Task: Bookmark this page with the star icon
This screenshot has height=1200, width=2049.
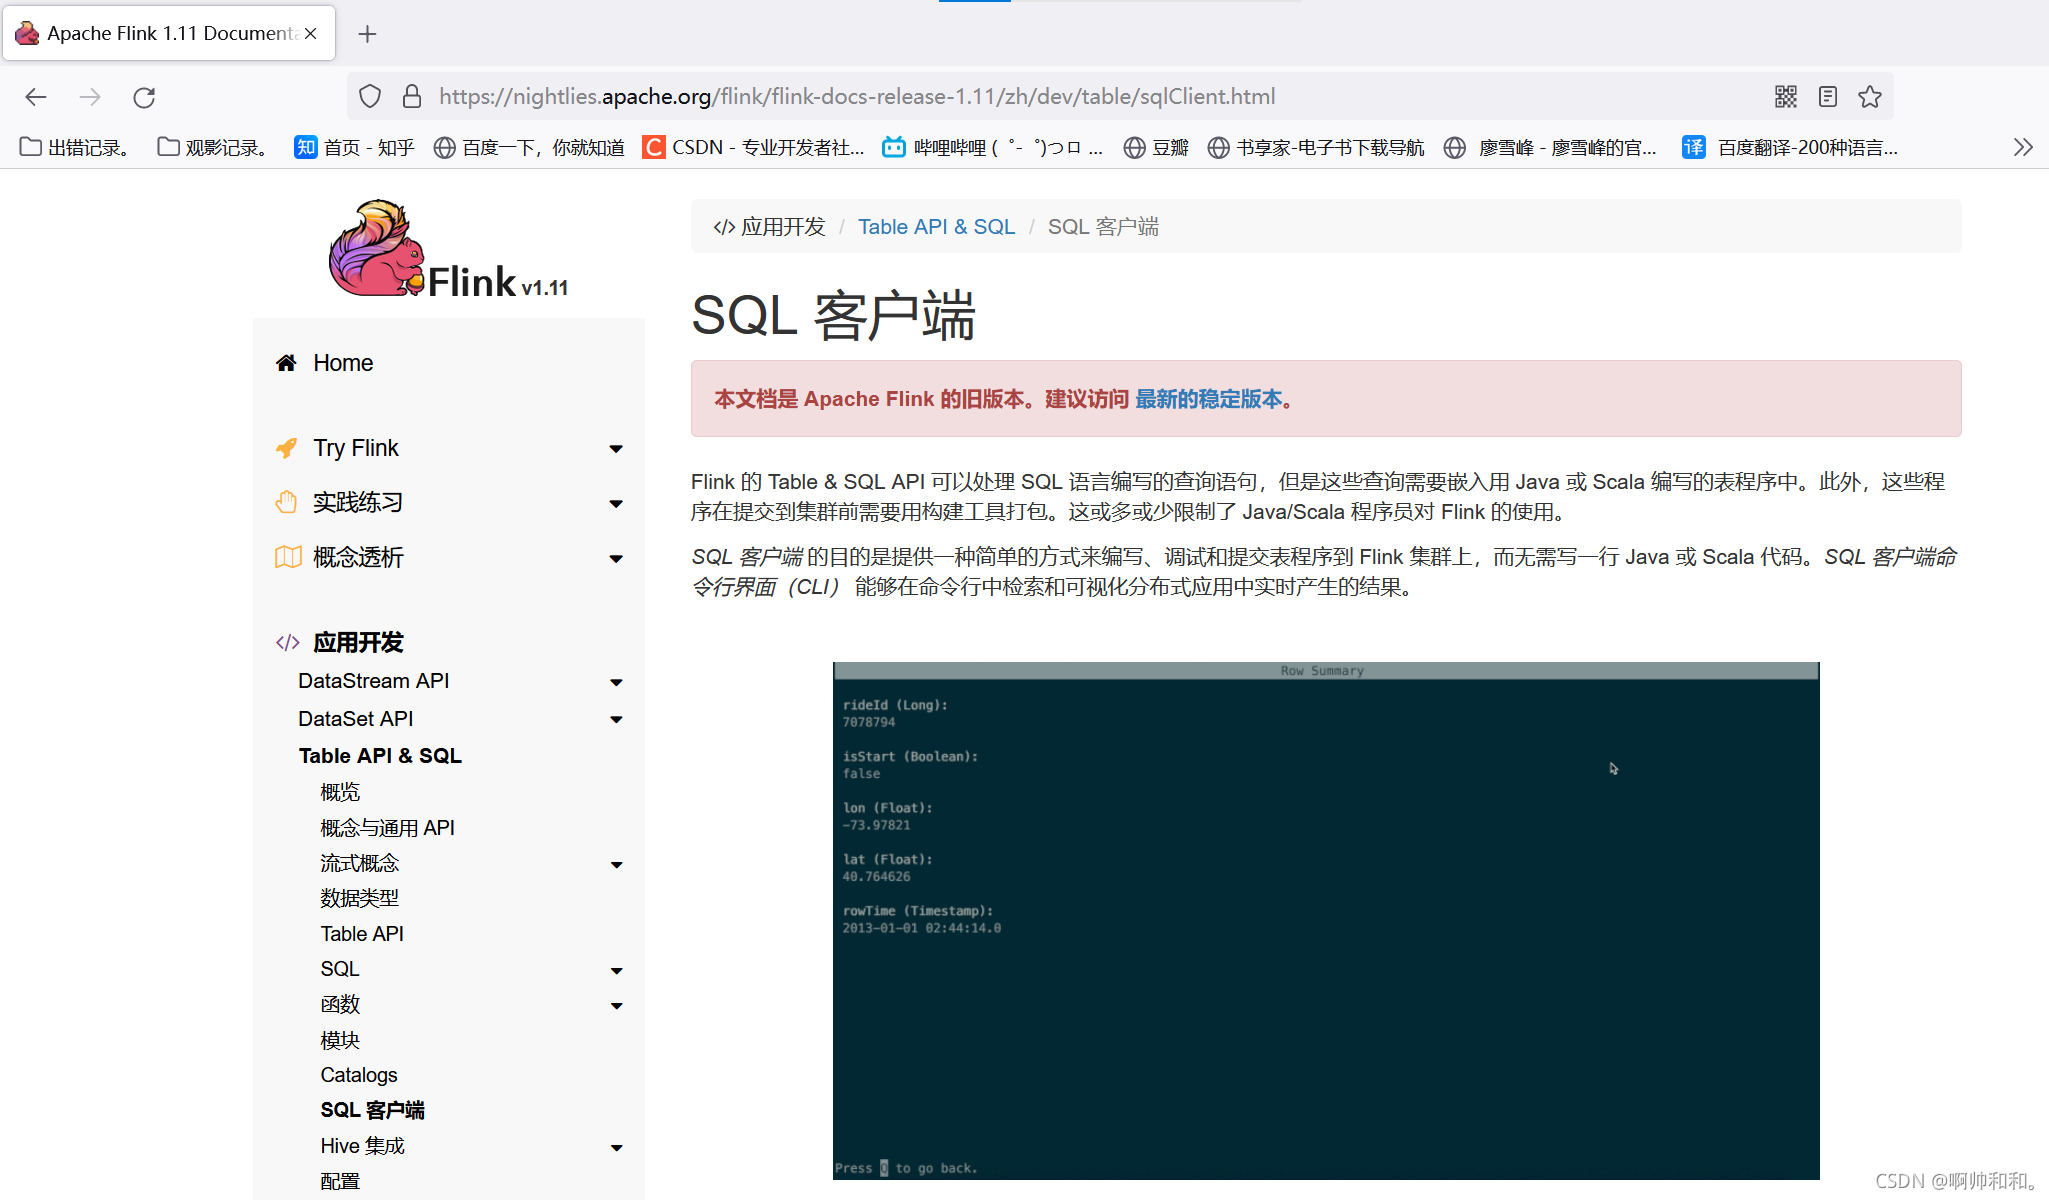Action: pyautogui.click(x=1870, y=96)
